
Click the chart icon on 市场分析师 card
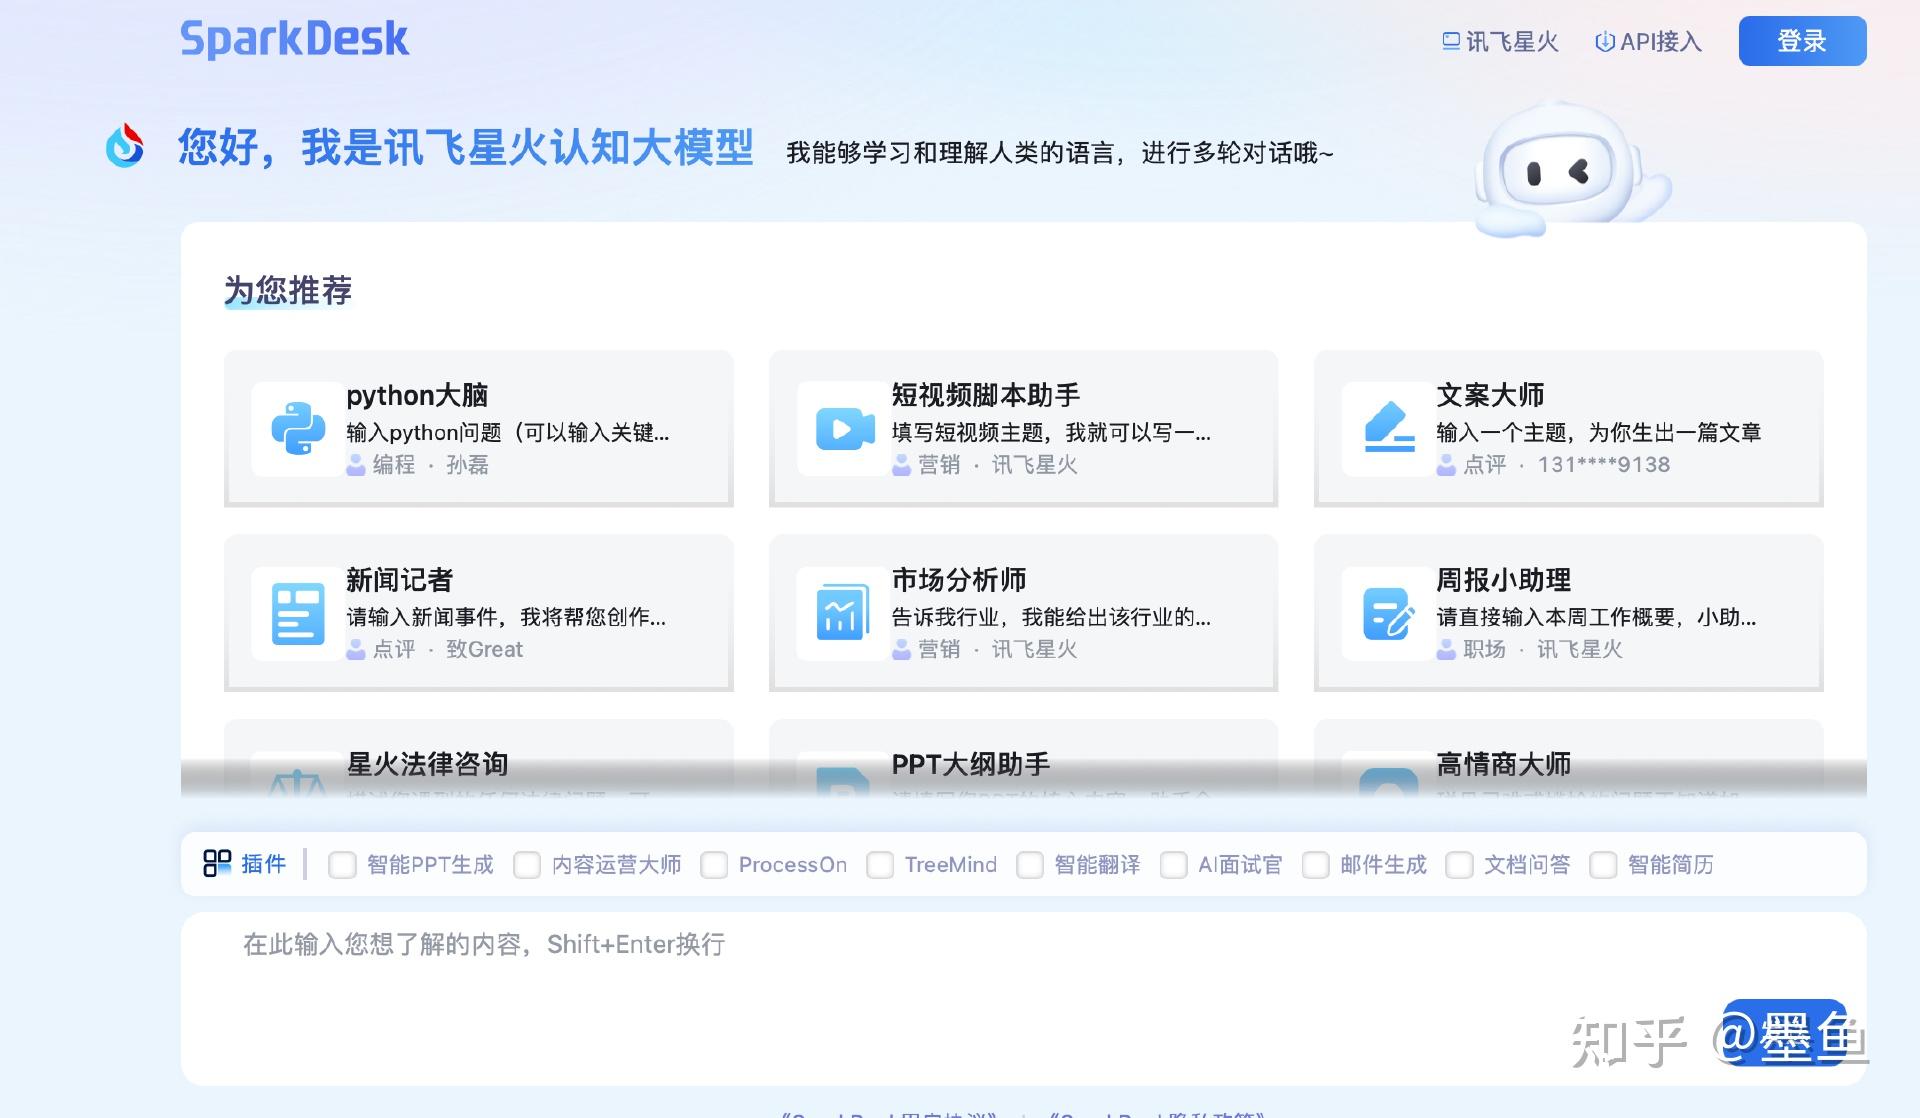coord(843,613)
